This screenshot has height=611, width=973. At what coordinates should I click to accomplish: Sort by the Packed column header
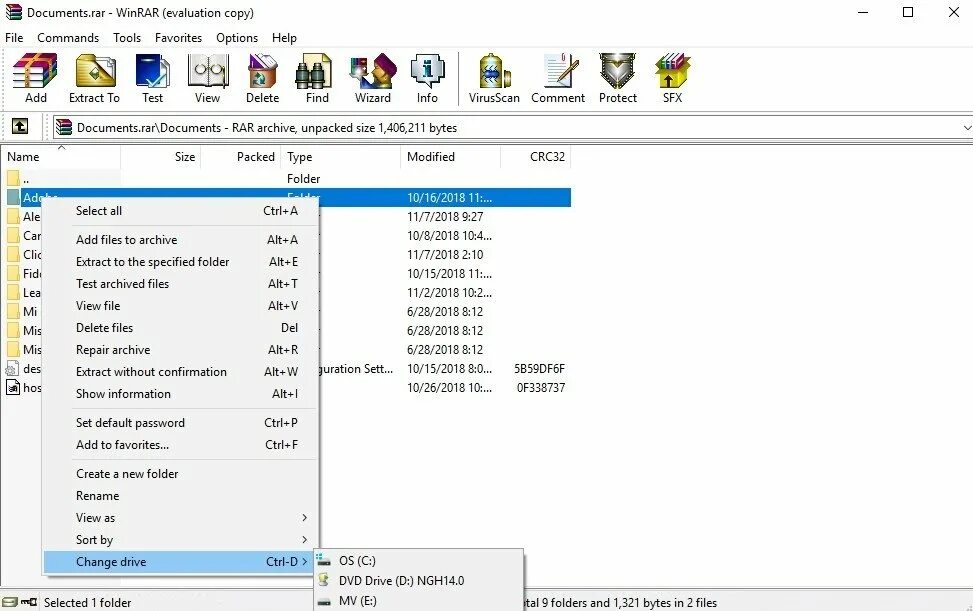click(241, 157)
